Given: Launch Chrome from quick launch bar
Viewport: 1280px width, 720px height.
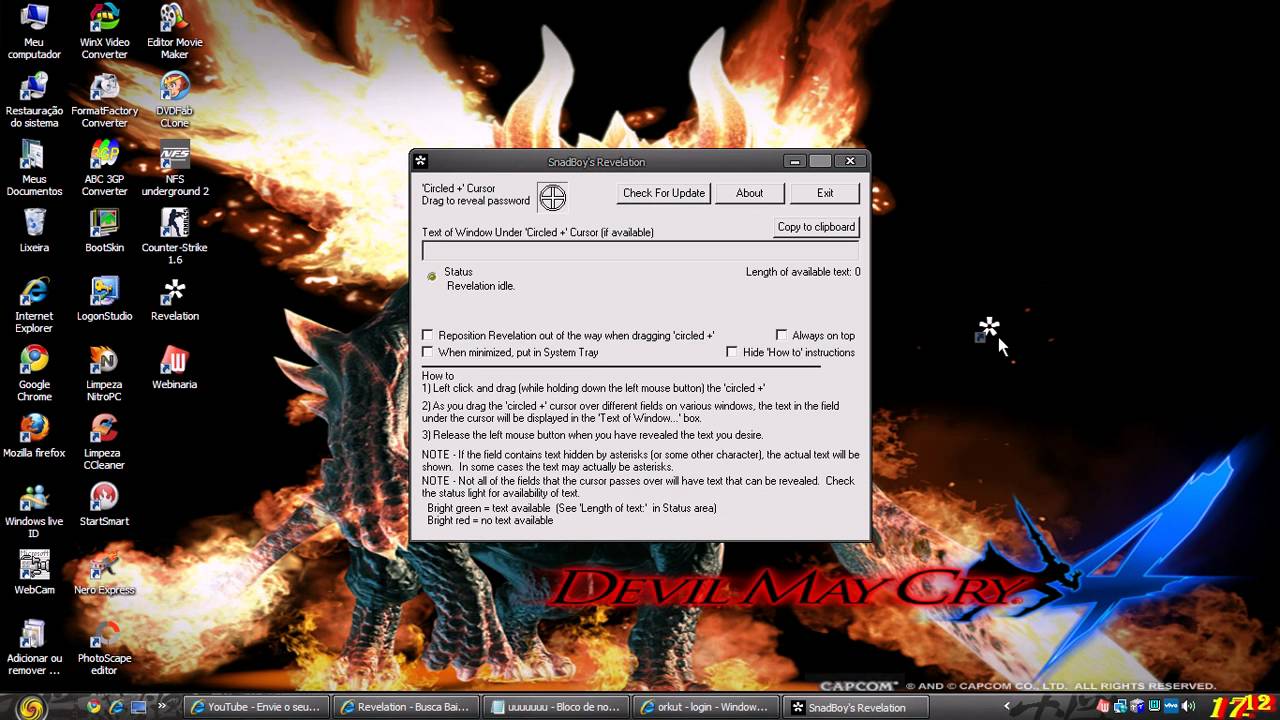Looking at the screenshot, I should pos(94,707).
